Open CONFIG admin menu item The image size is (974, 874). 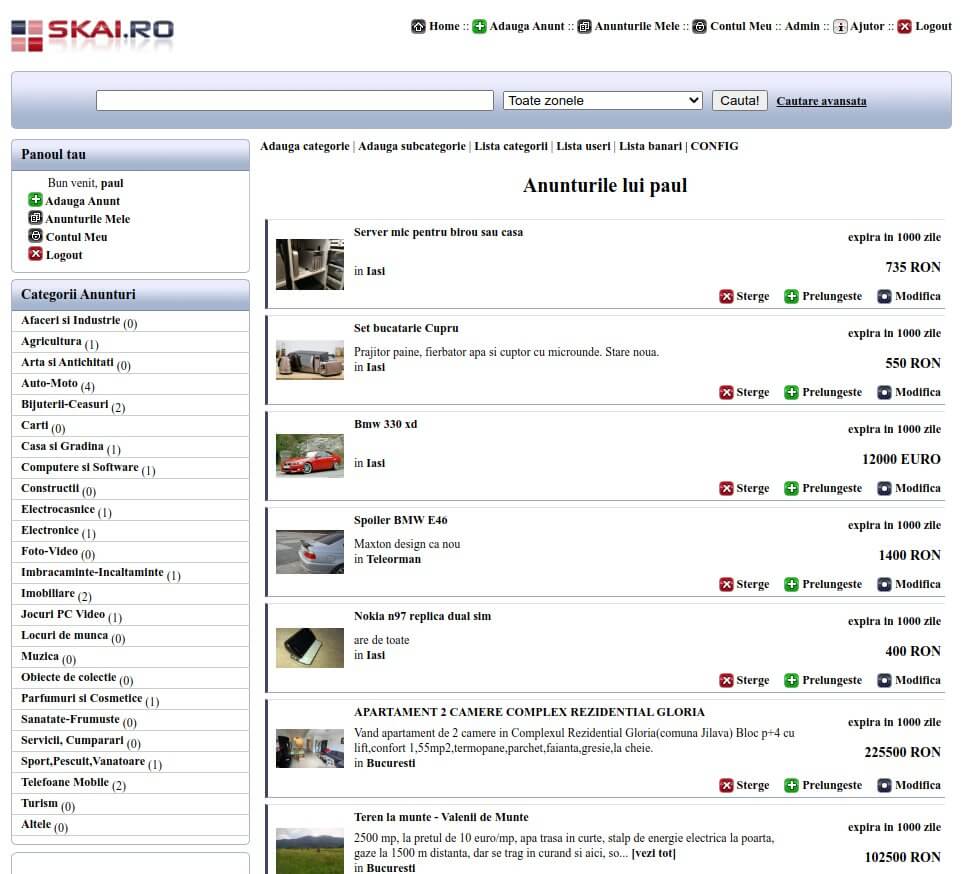[714, 146]
